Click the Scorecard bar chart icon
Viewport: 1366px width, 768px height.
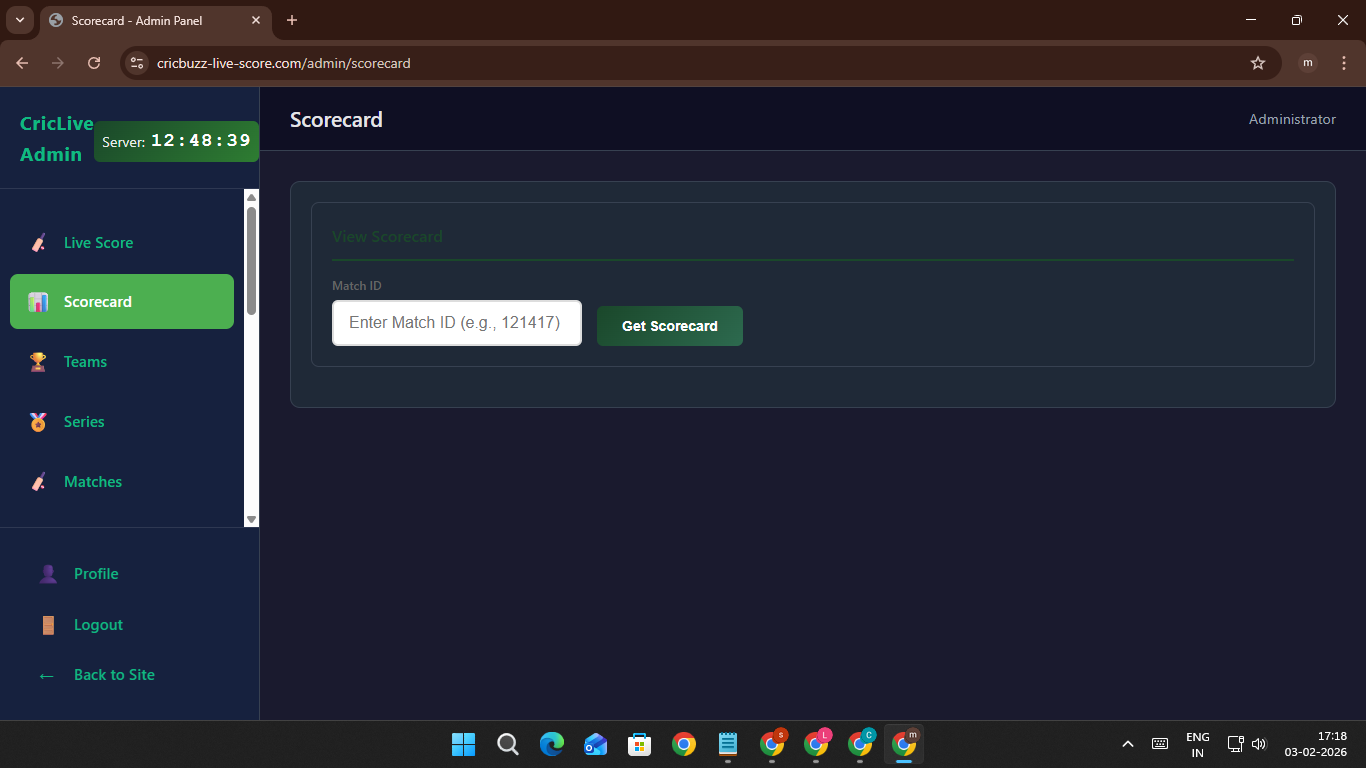pos(38,302)
